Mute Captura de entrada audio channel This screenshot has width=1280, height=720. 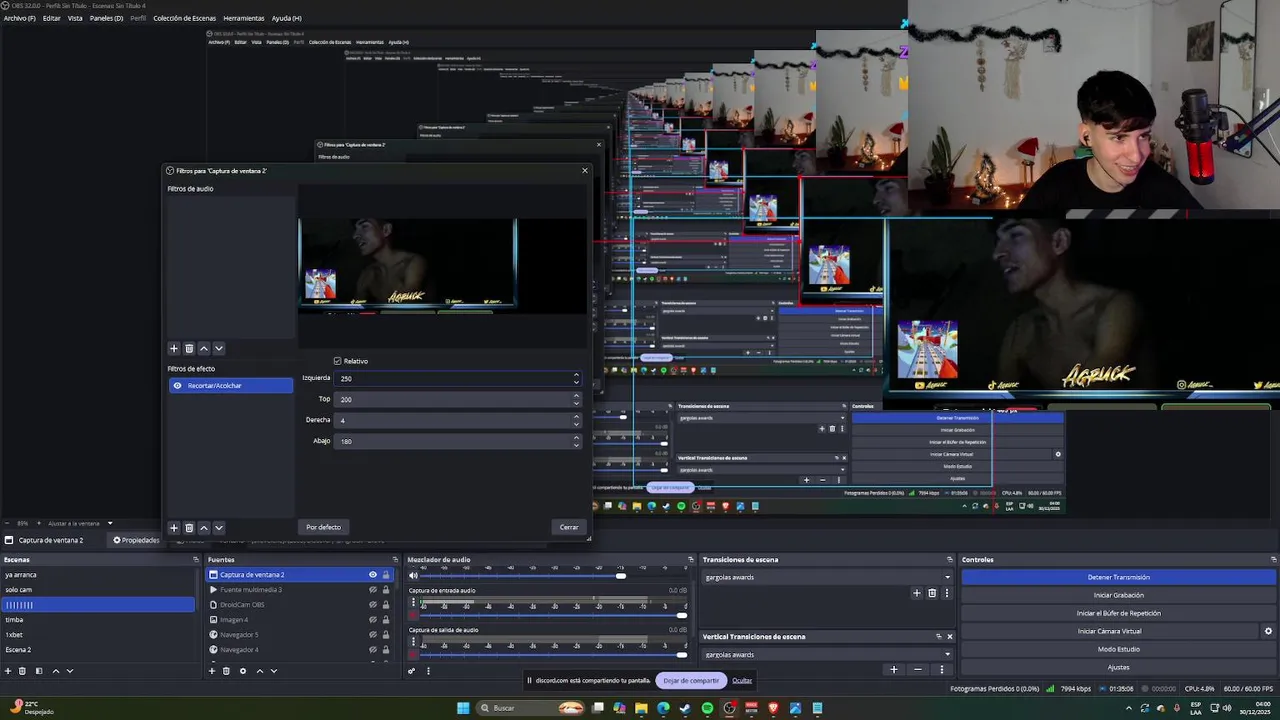(413, 615)
